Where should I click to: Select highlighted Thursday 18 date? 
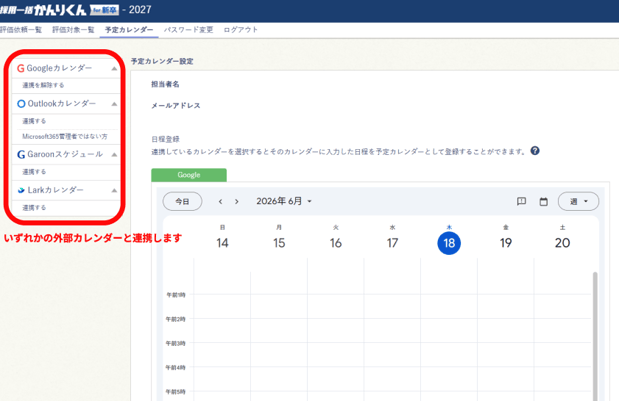pyautogui.click(x=449, y=243)
